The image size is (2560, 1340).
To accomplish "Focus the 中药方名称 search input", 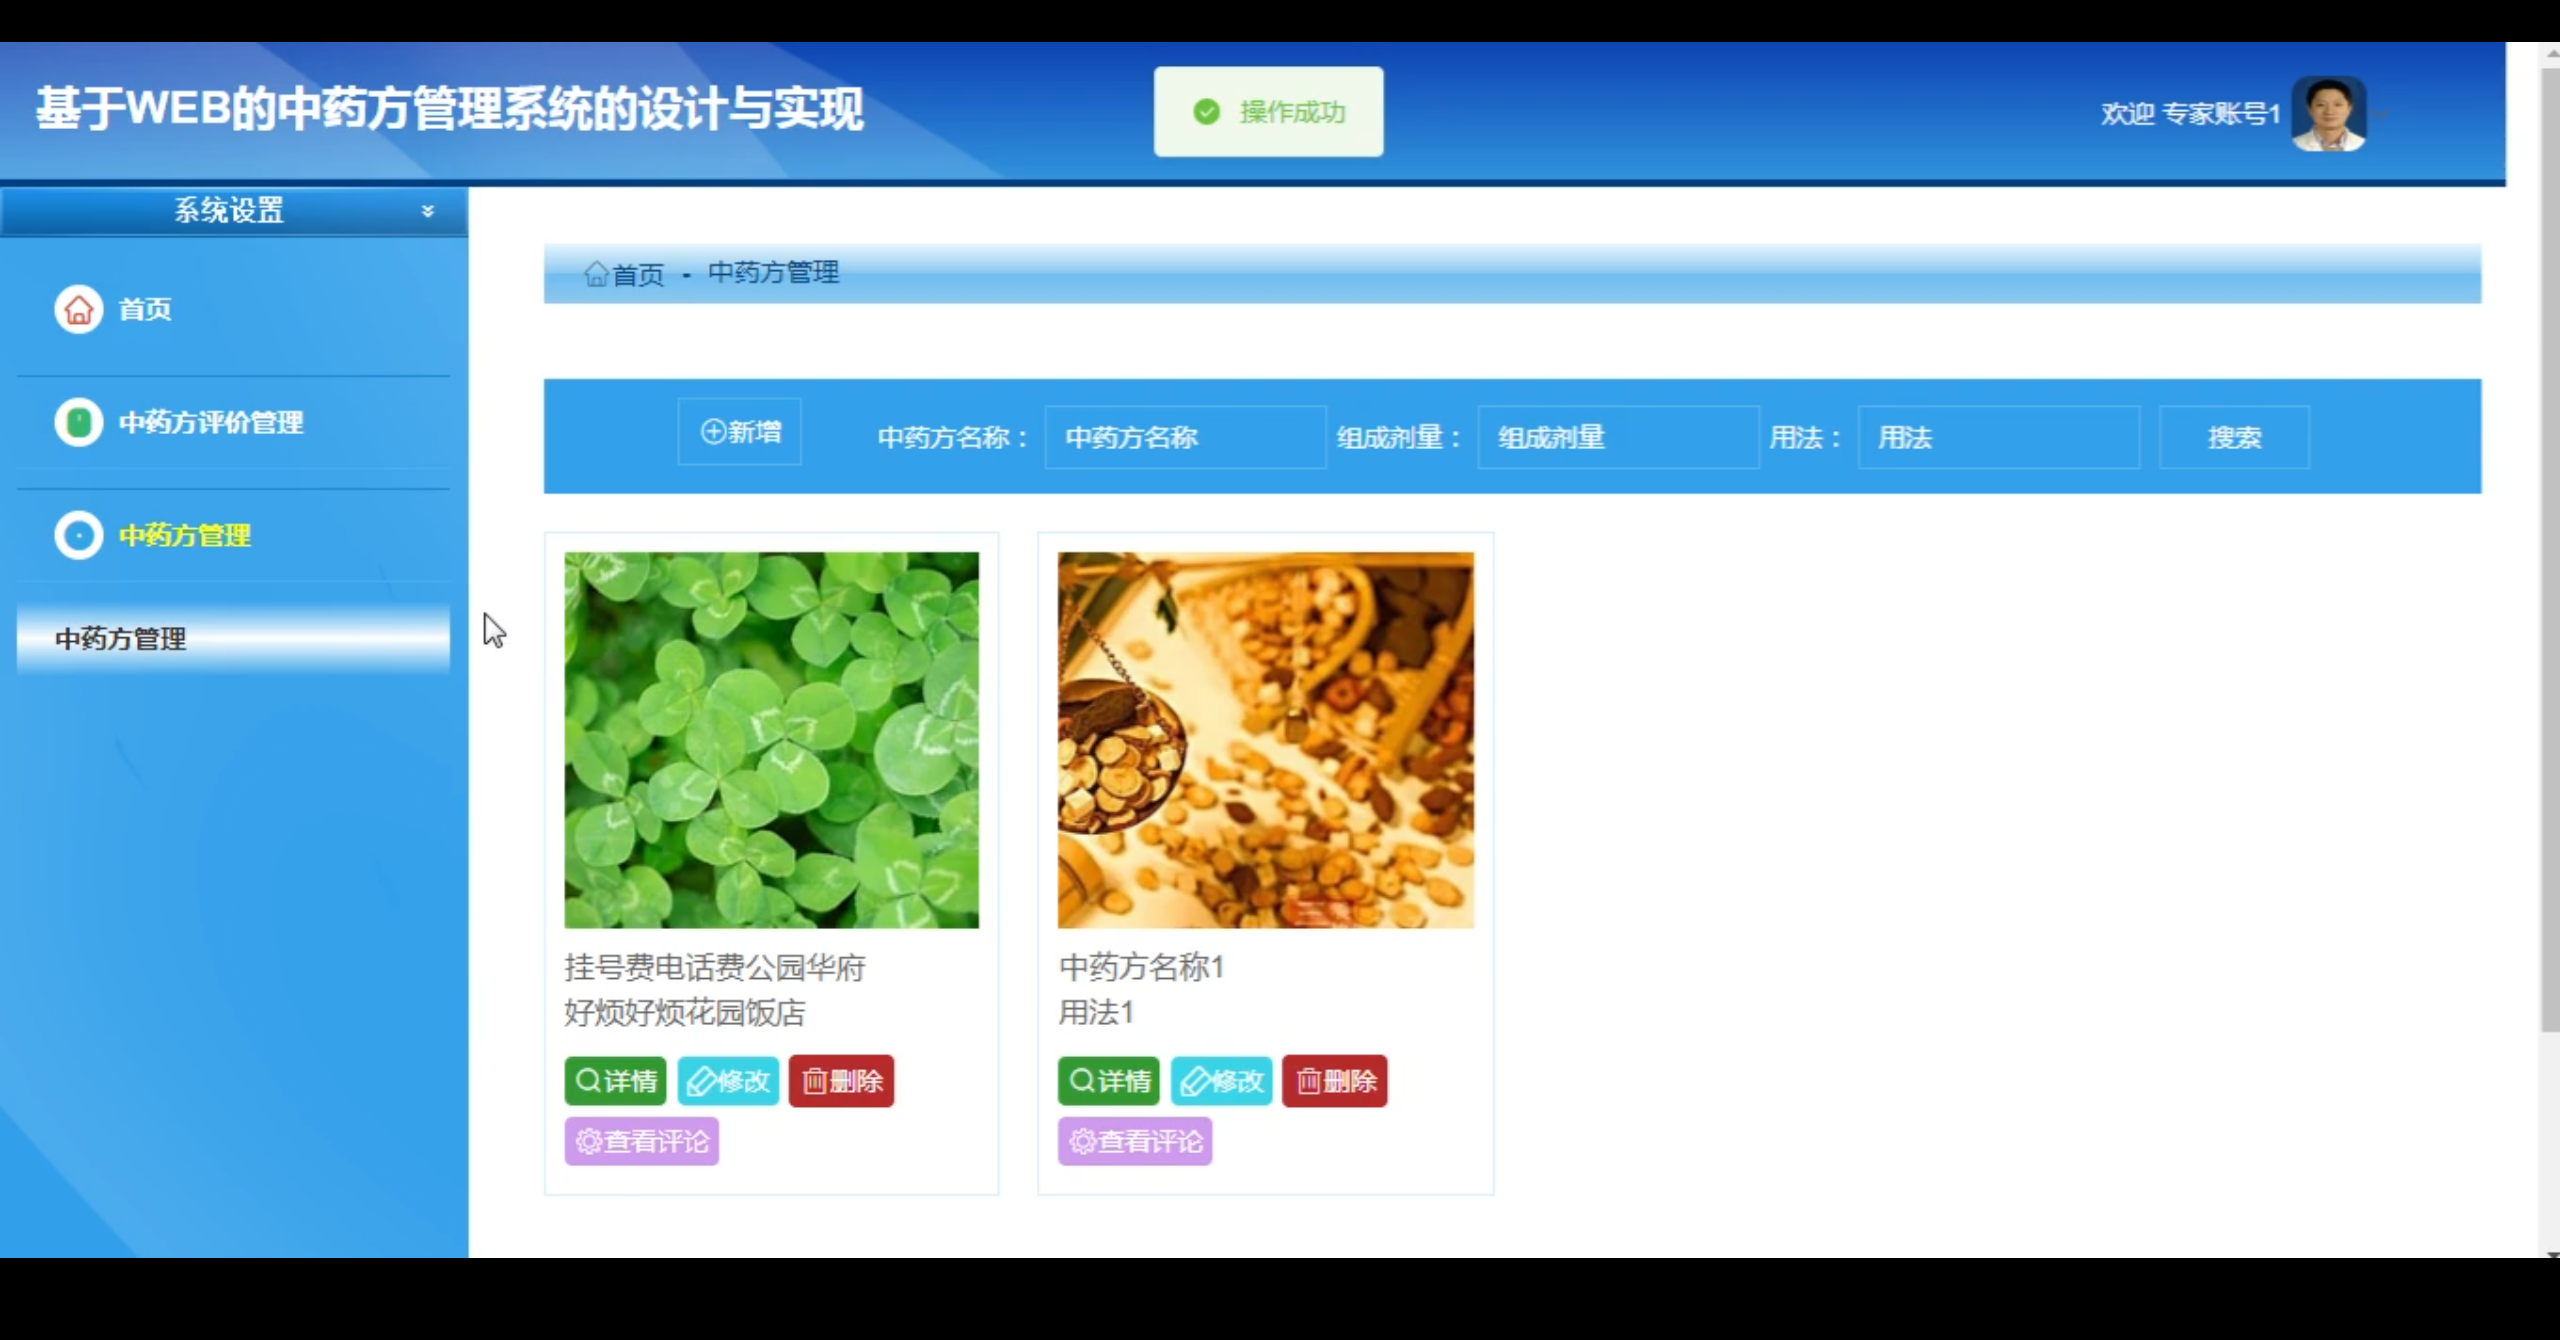I will (x=1184, y=437).
